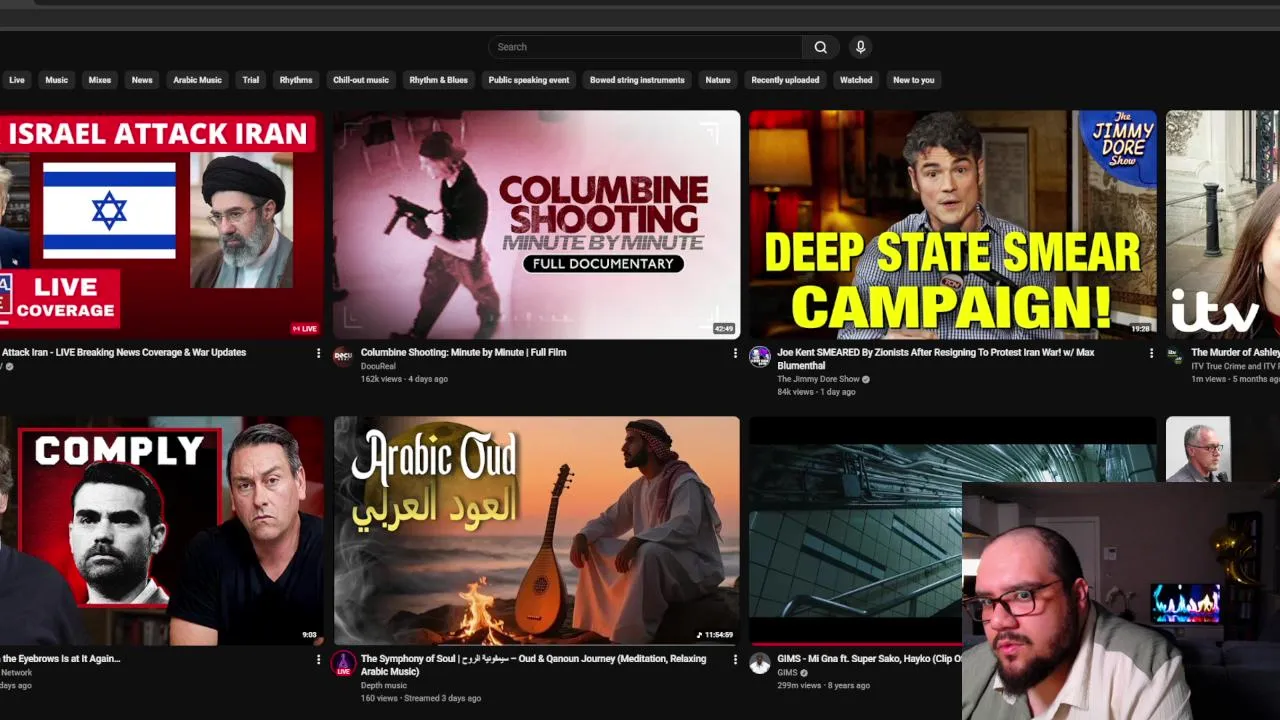Go to Depth music channel name
Viewport: 1280px width, 720px height.
point(383,686)
